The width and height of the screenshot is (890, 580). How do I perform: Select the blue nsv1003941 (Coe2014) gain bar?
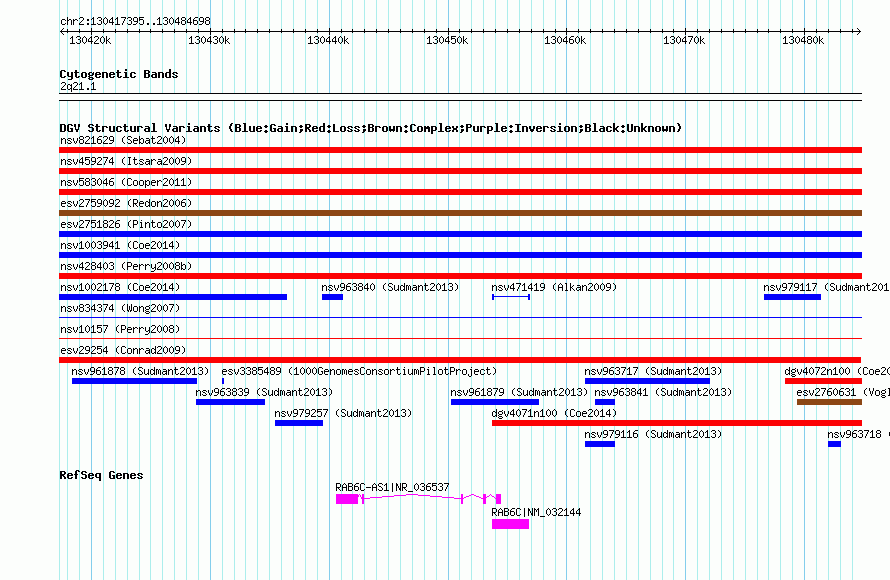[460, 255]
